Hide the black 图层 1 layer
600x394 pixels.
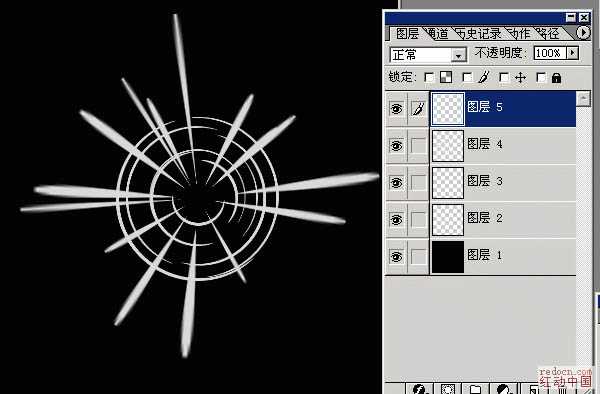click(396, 256)
